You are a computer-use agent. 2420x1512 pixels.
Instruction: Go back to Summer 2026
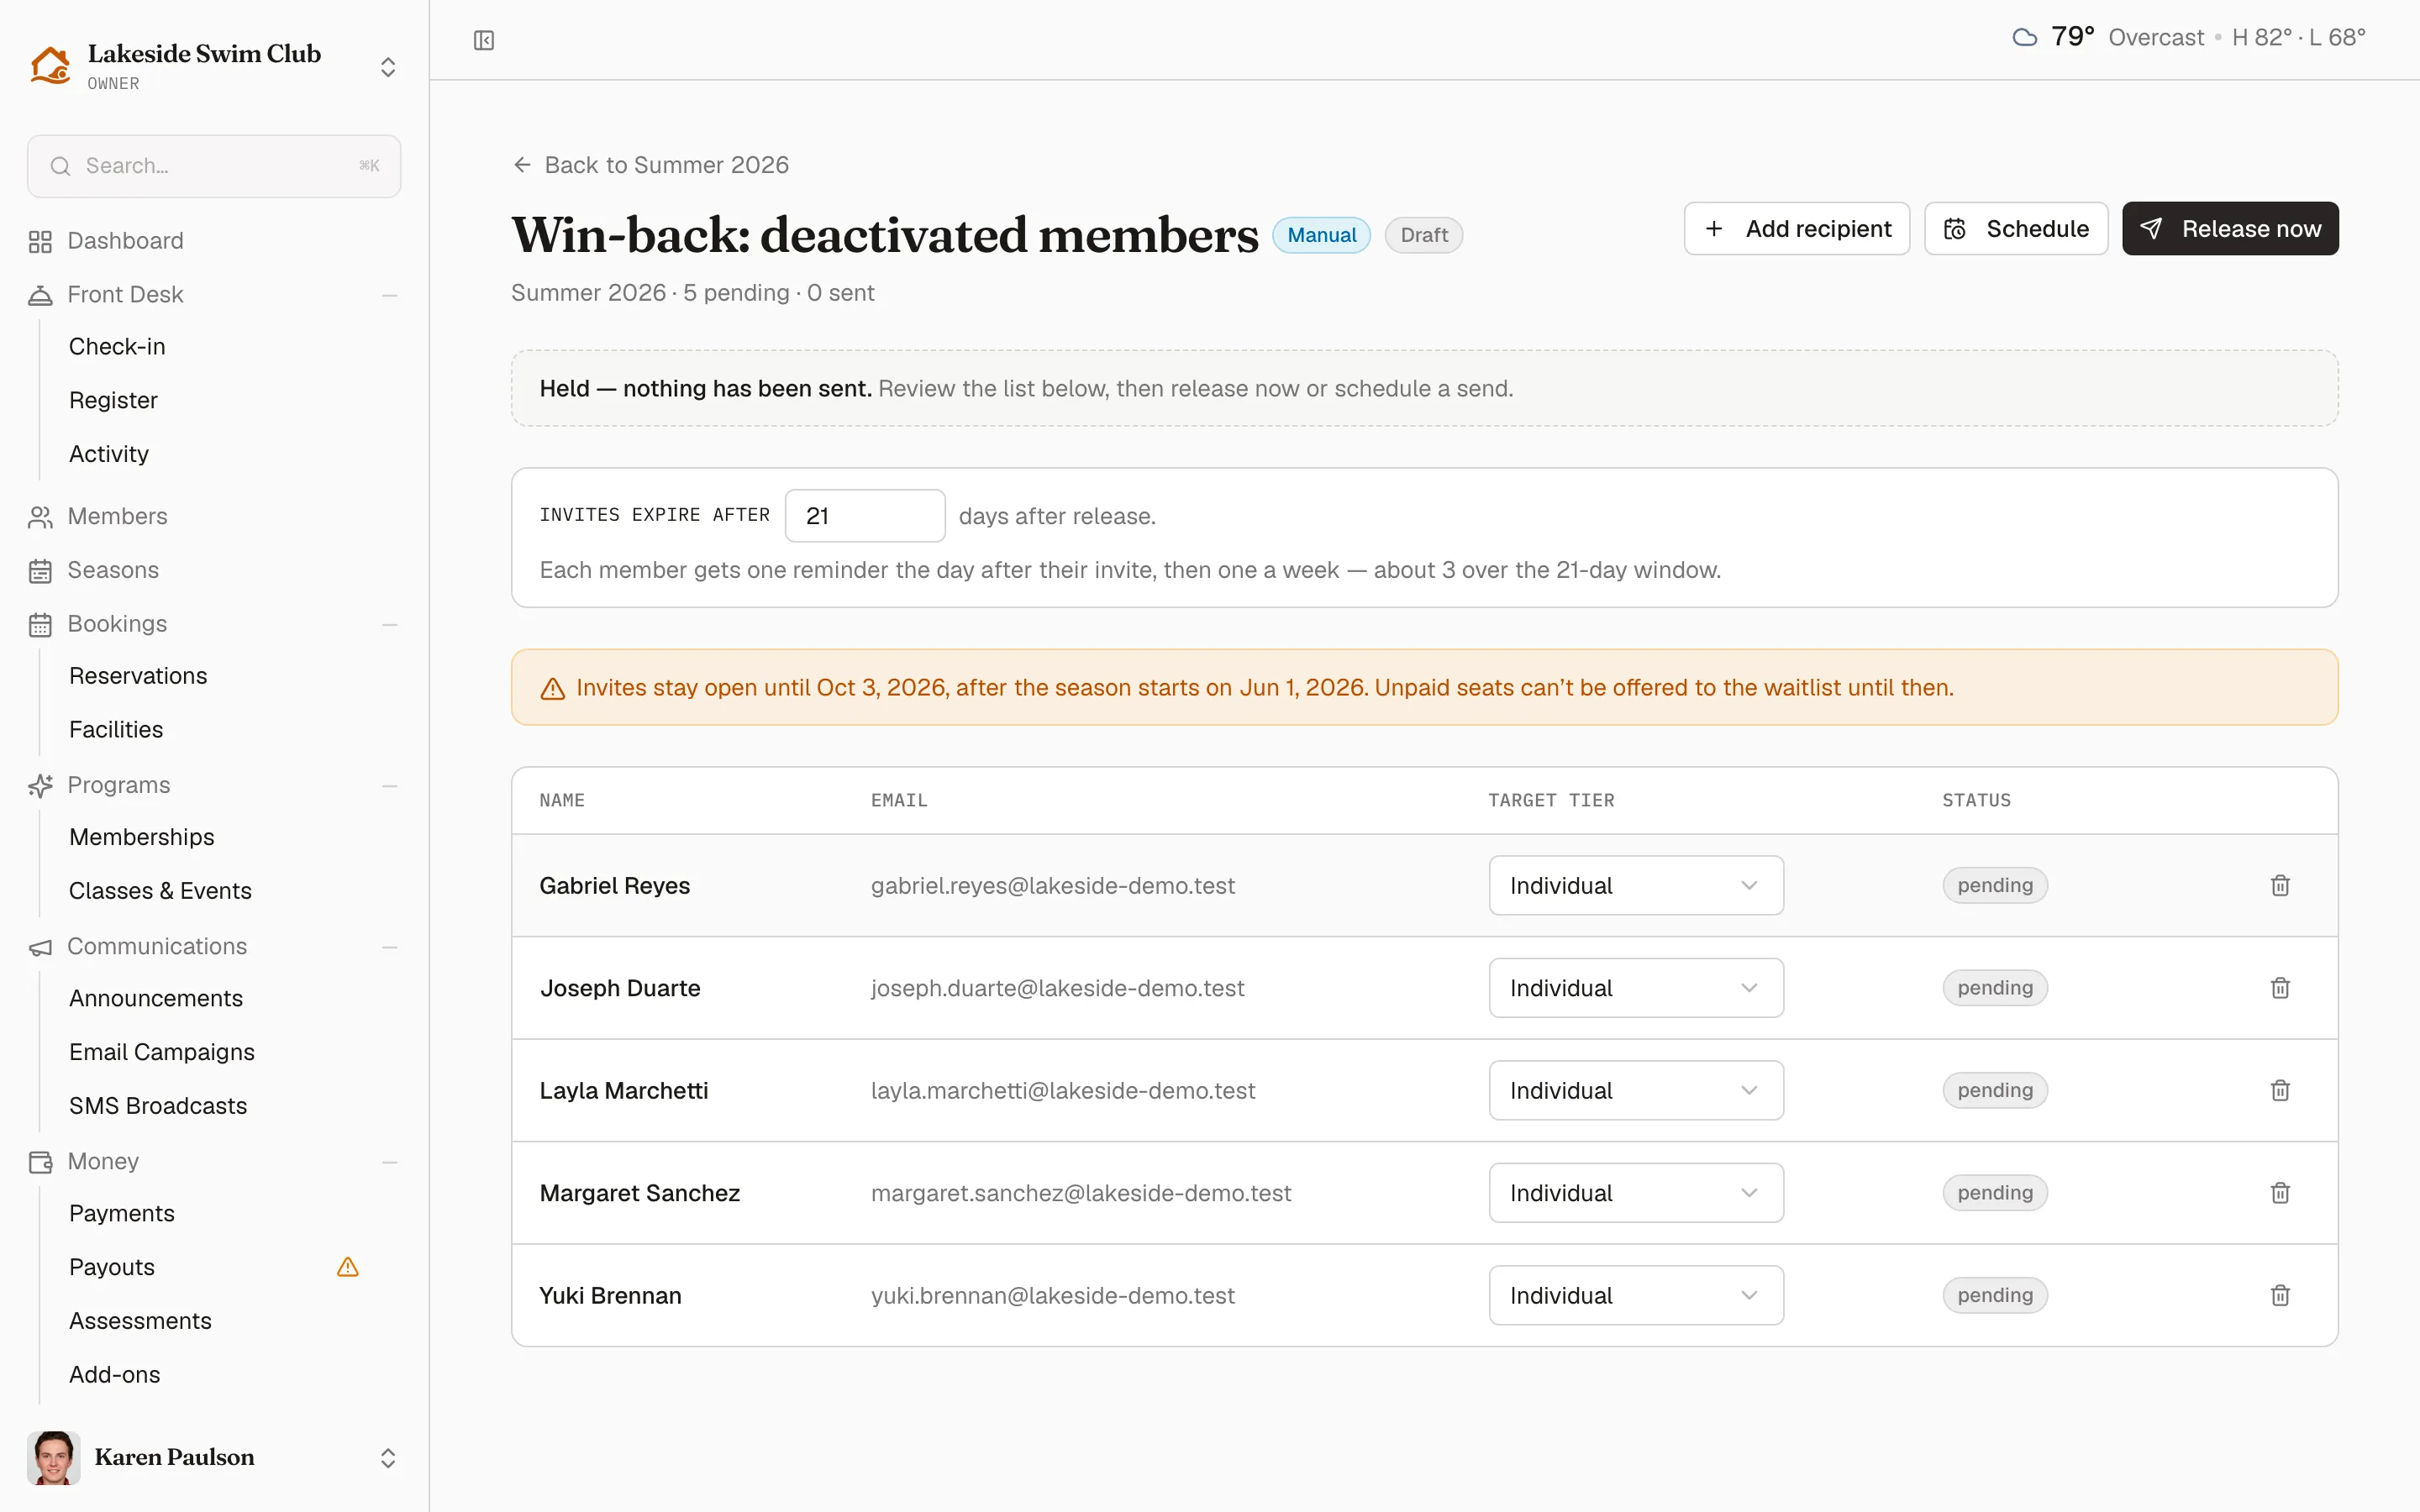pos(651,165)
